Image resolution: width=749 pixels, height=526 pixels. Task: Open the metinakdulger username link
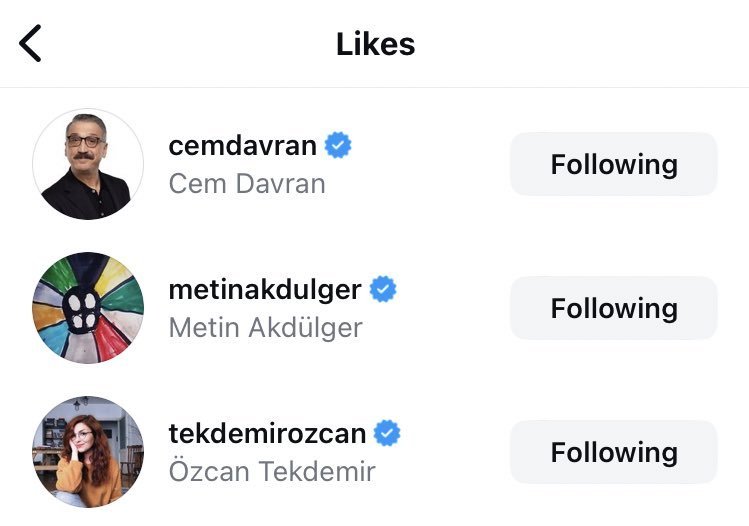pos(264,290)
